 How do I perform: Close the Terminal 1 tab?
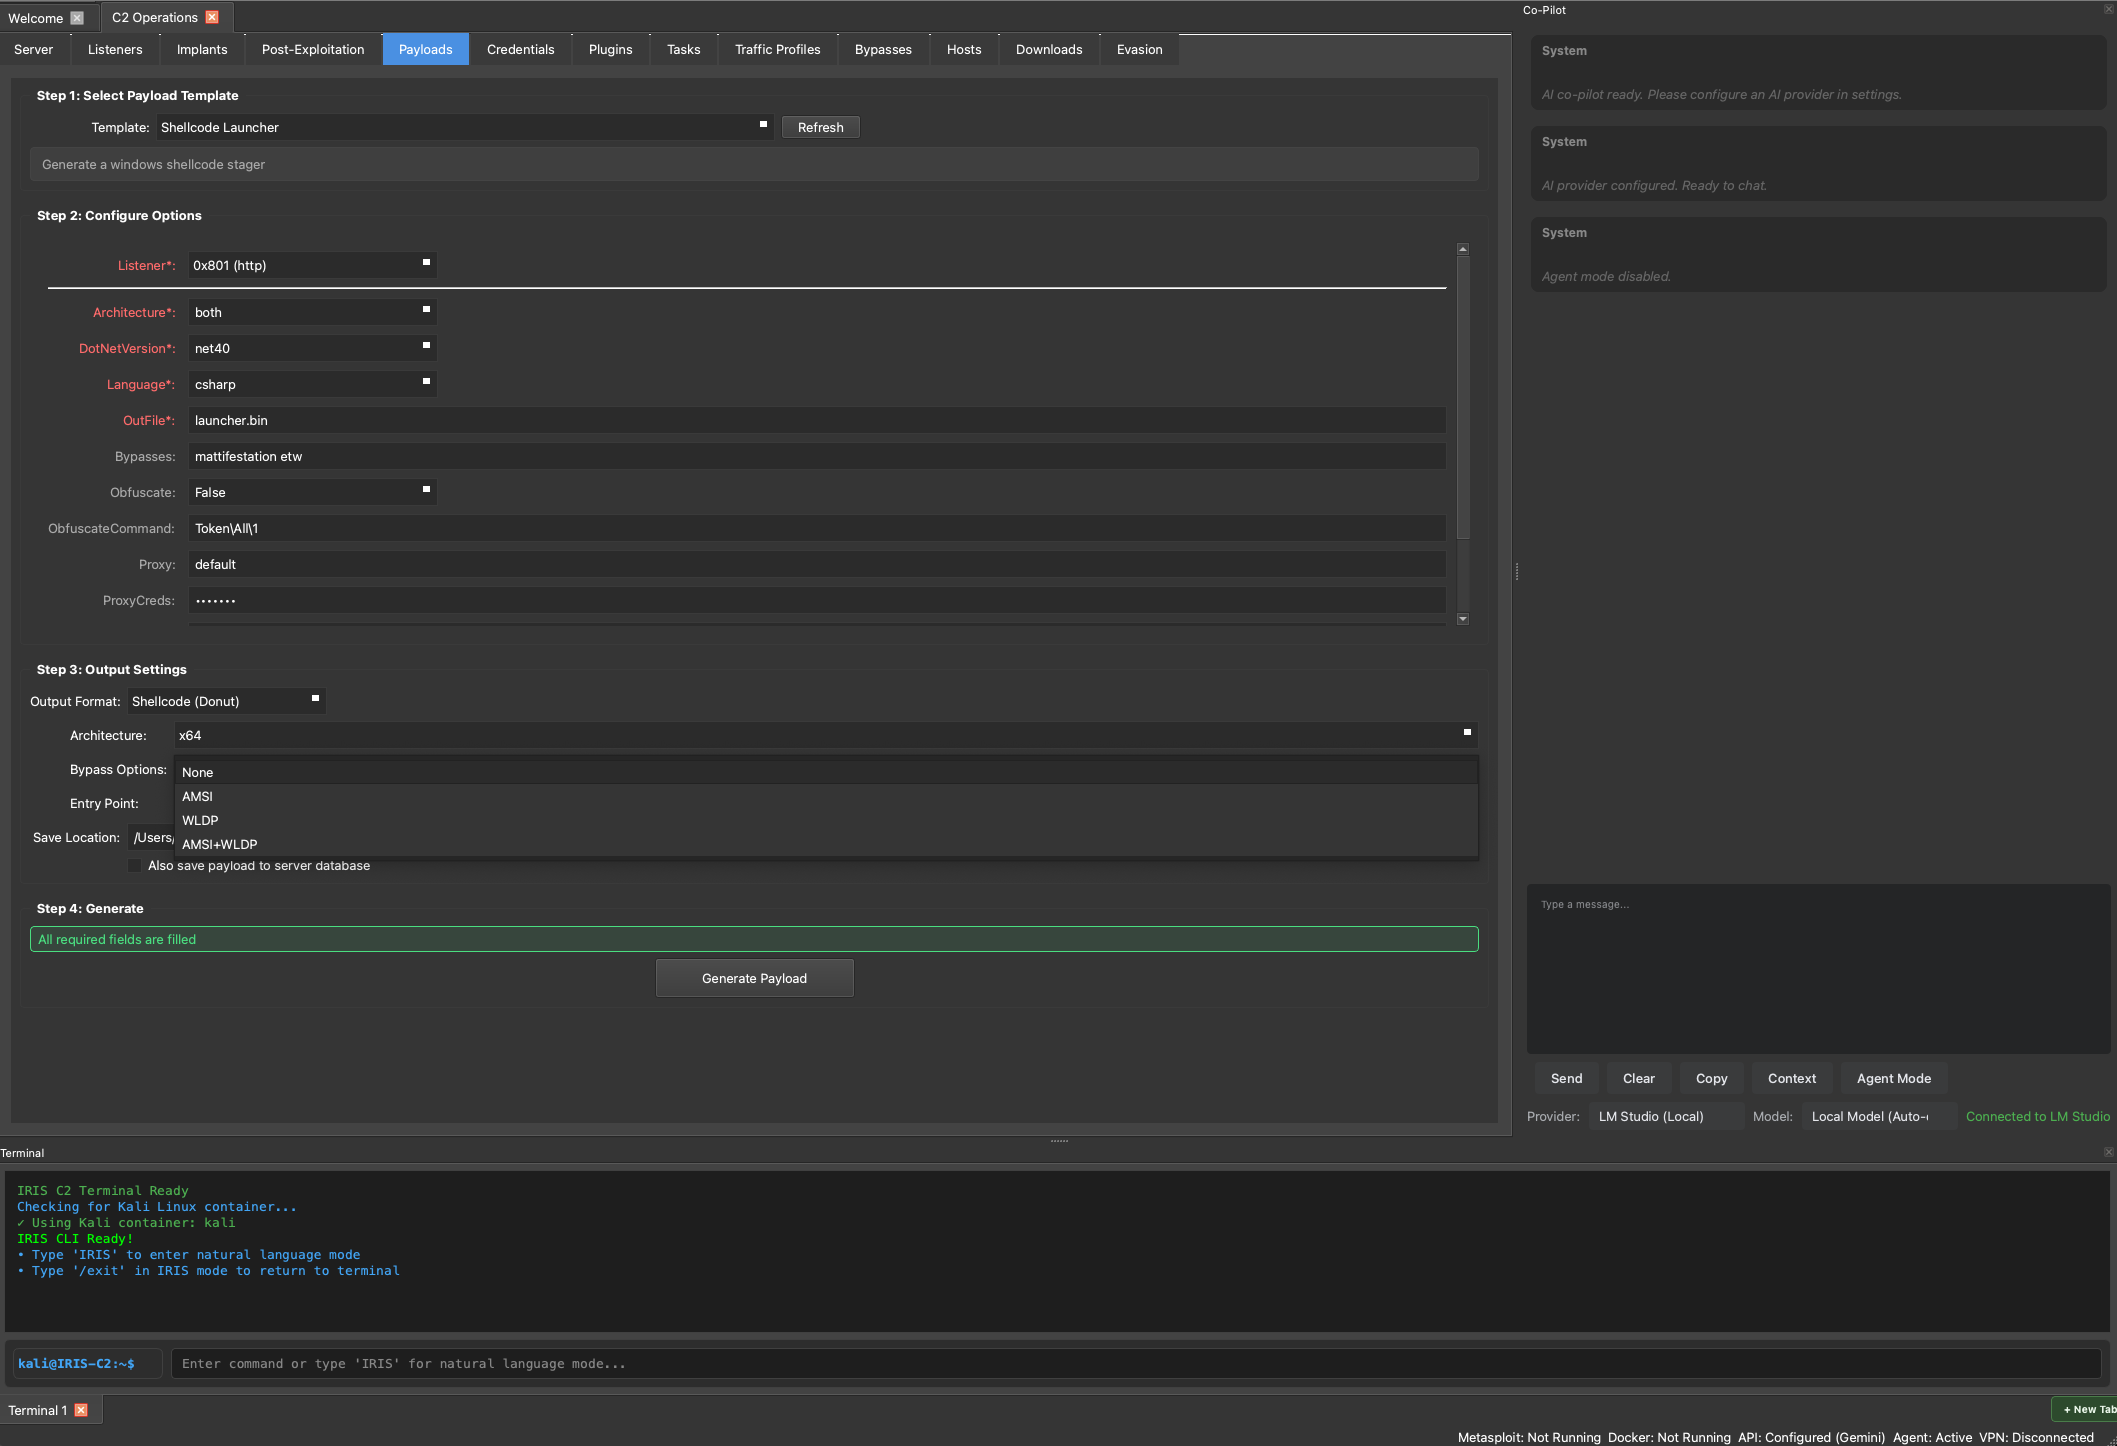pyautogui.click(x=81, y=1410)
